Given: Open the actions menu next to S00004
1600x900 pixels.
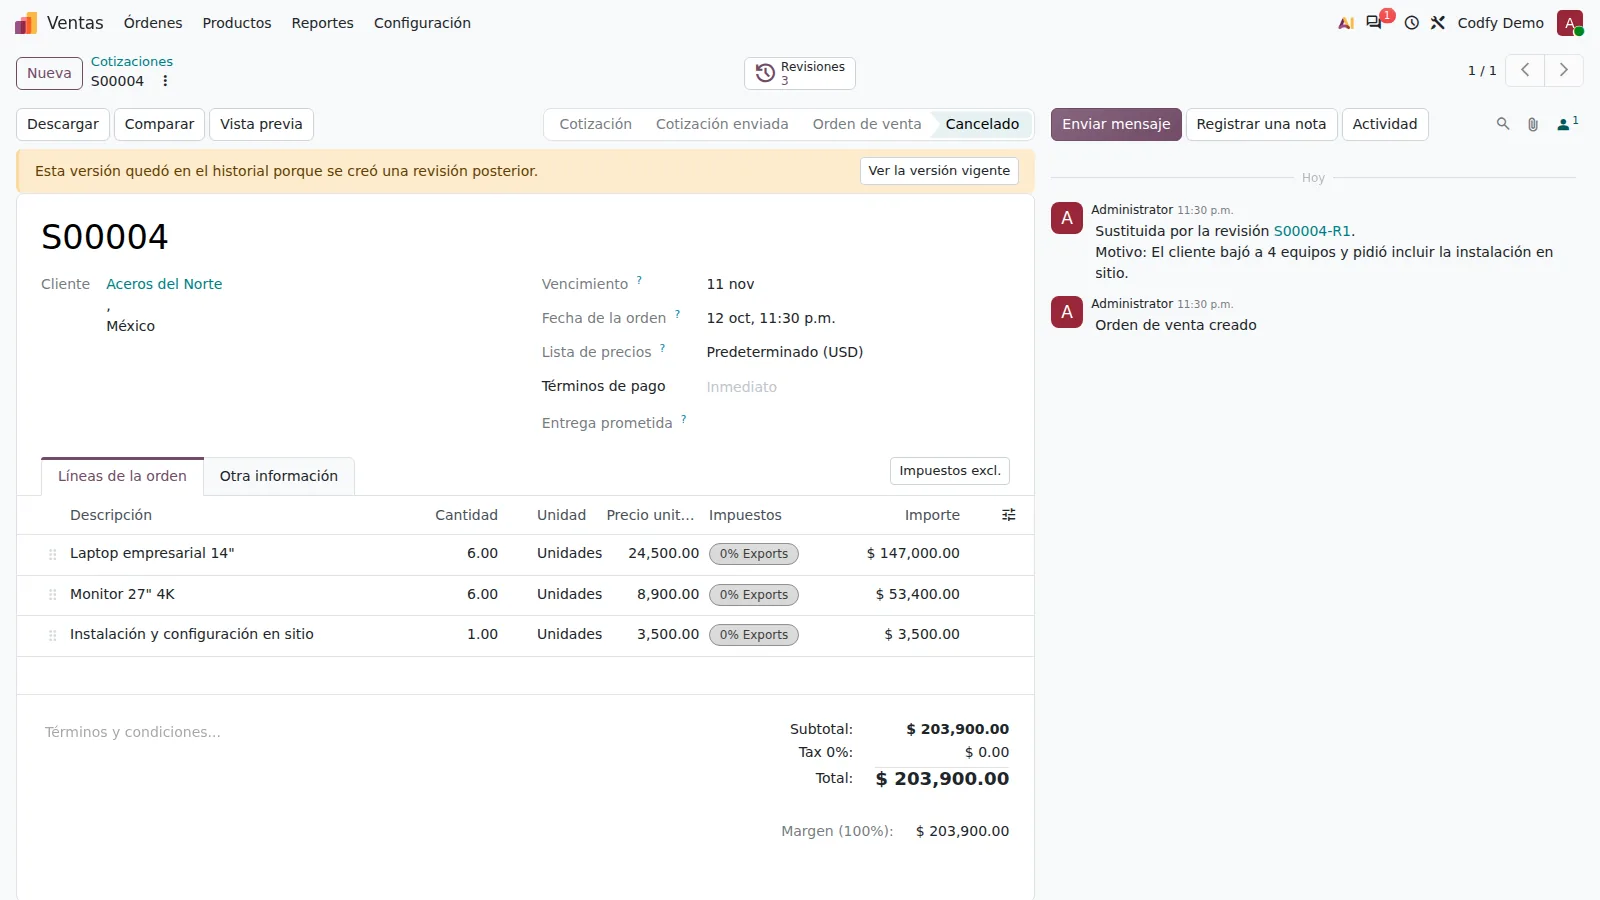Looking at the screenshot, I should tap(165, 81).
